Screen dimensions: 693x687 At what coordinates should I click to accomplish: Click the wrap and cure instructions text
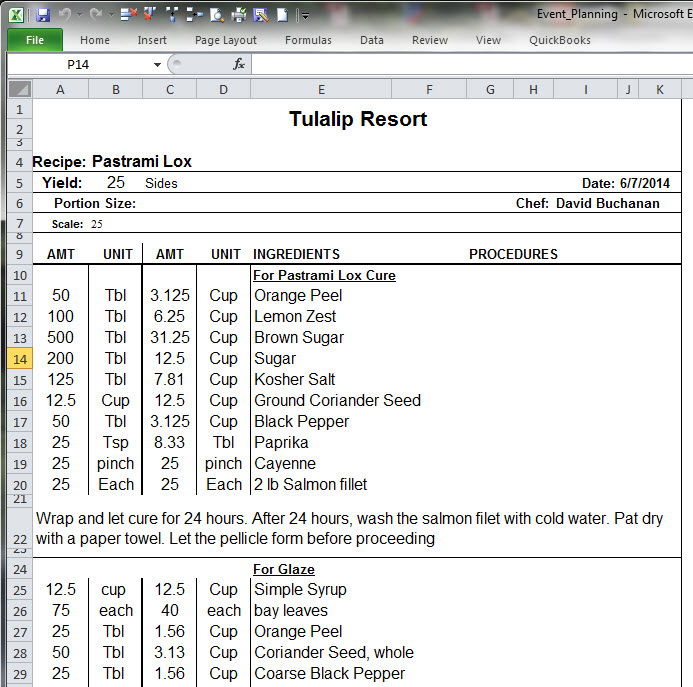[349, 528]
